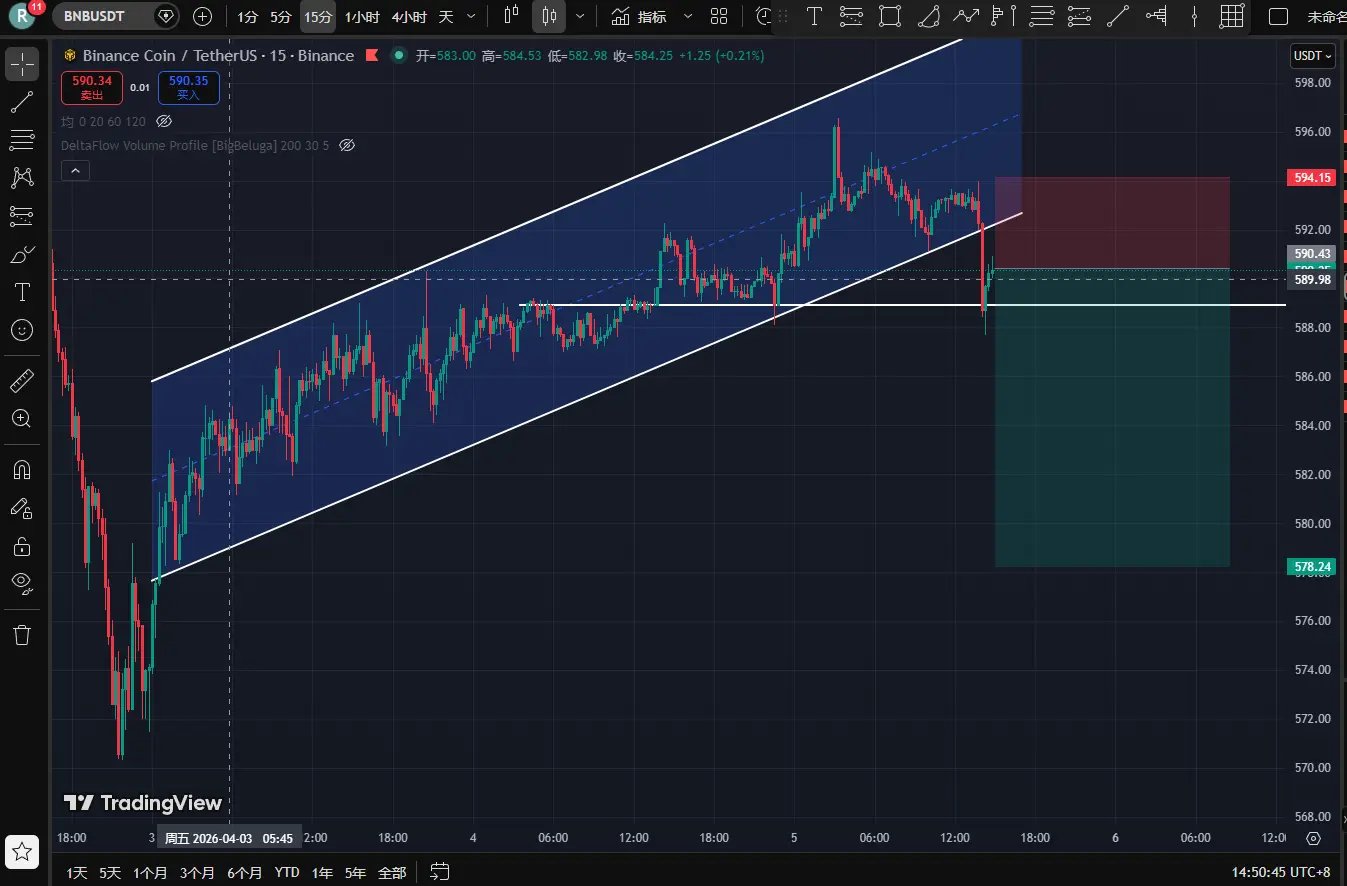The image size is (1347, 886).
Task: Switch to the 天 daily timeframe
Action: [446, 16]
